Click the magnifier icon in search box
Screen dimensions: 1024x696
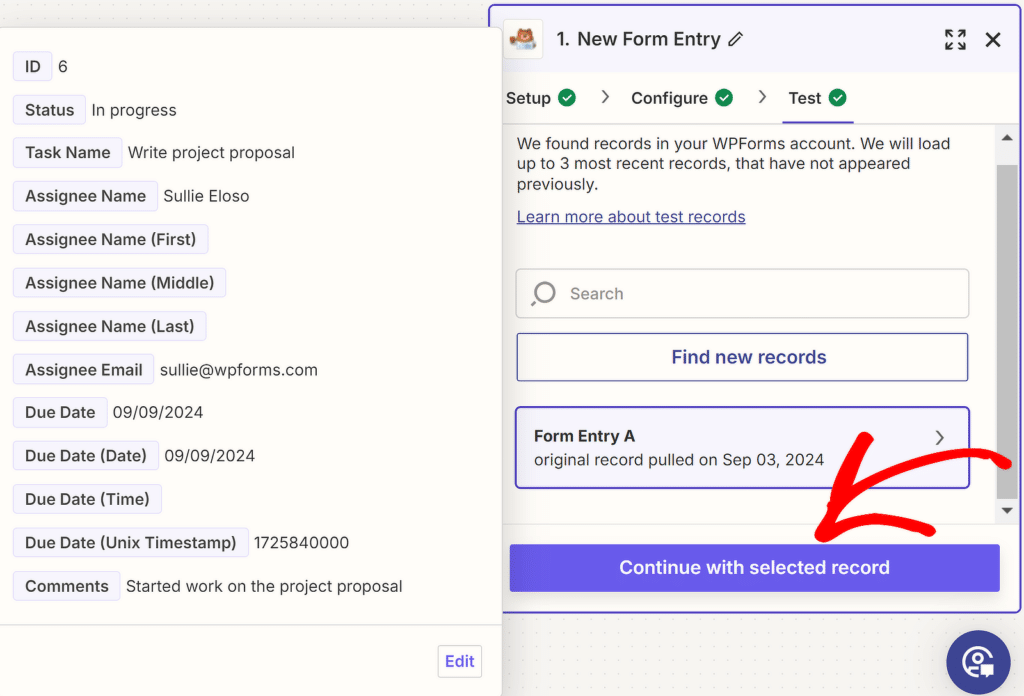coord(543,294)
